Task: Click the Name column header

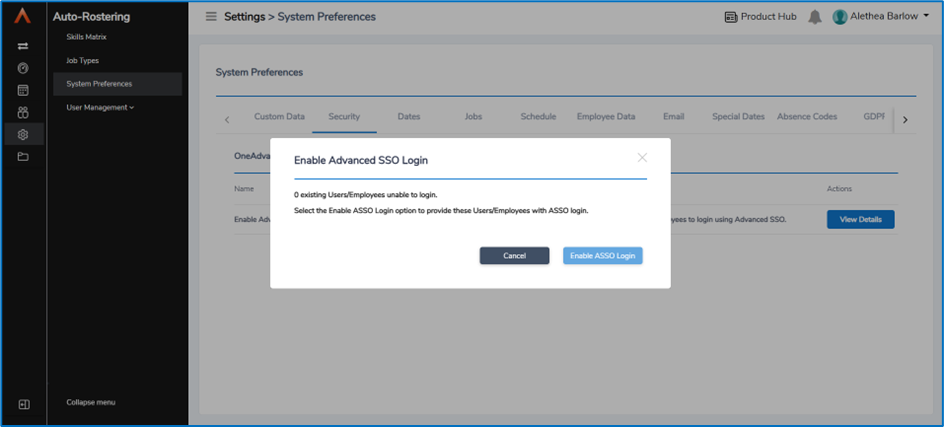Action: pyautogui.click(x=244, y=189)
